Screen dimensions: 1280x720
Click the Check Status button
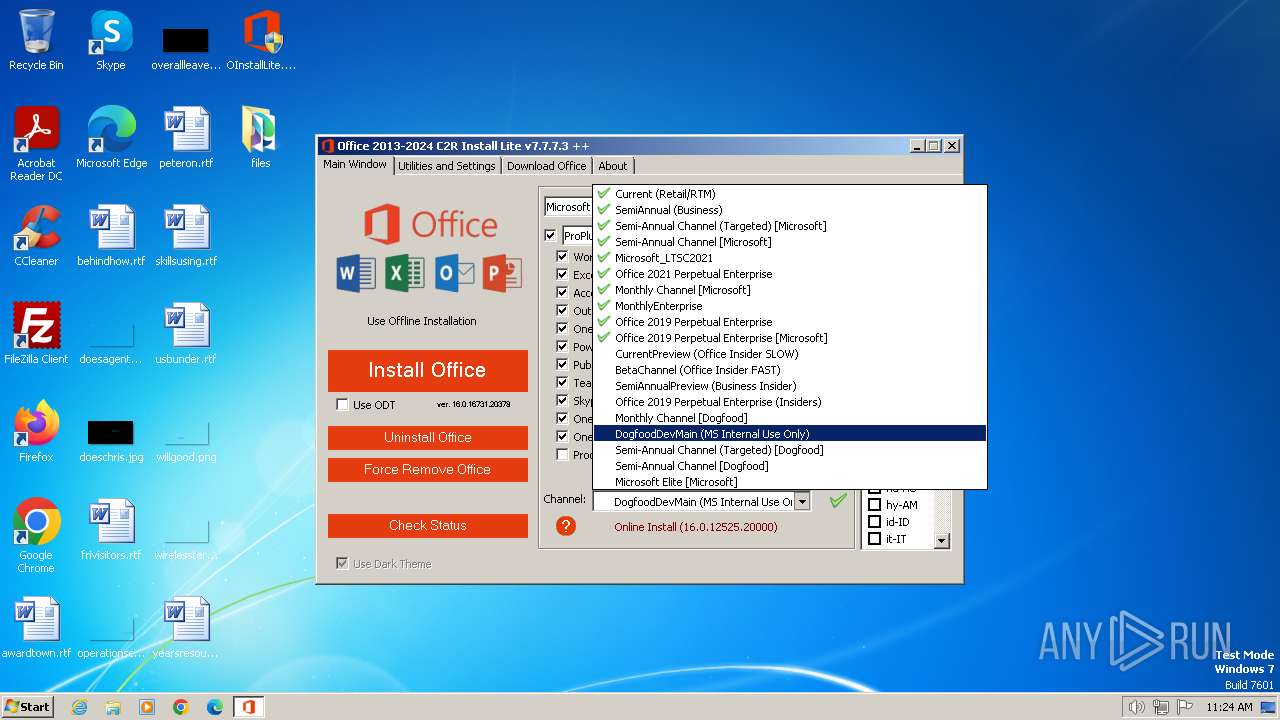click(428, 525)
